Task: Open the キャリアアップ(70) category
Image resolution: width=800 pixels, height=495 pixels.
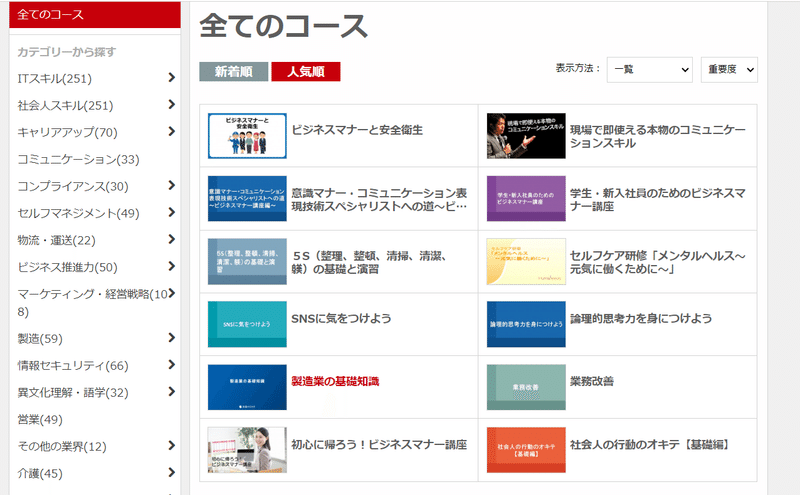Action: [67, 133]
